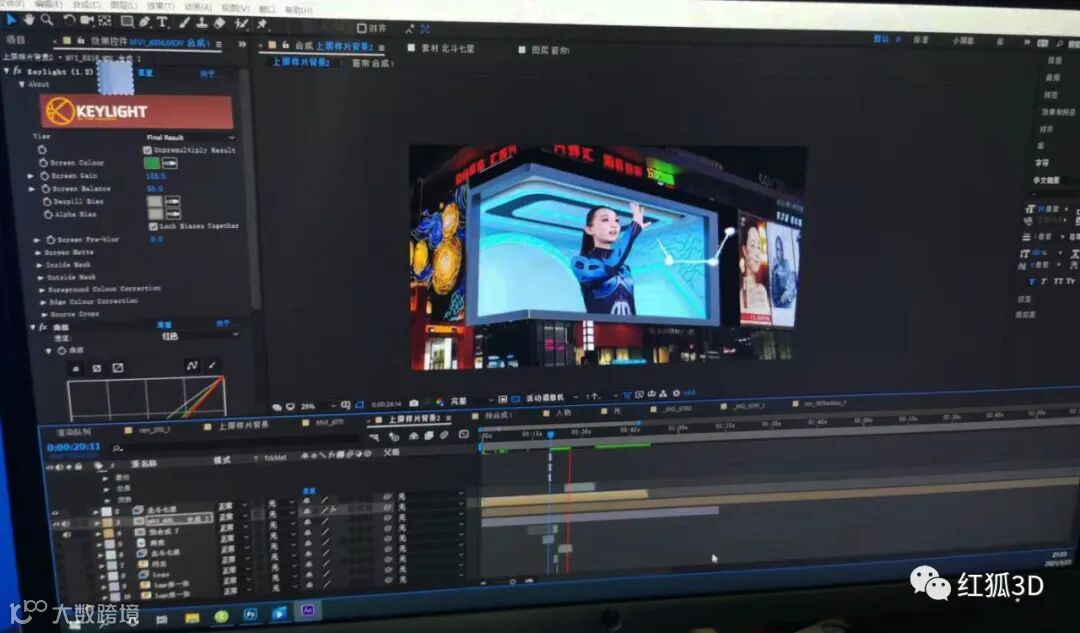Switch to the 渲染队列 tab
This screenshot has width=1080, height=633.
tap(73, 431)
